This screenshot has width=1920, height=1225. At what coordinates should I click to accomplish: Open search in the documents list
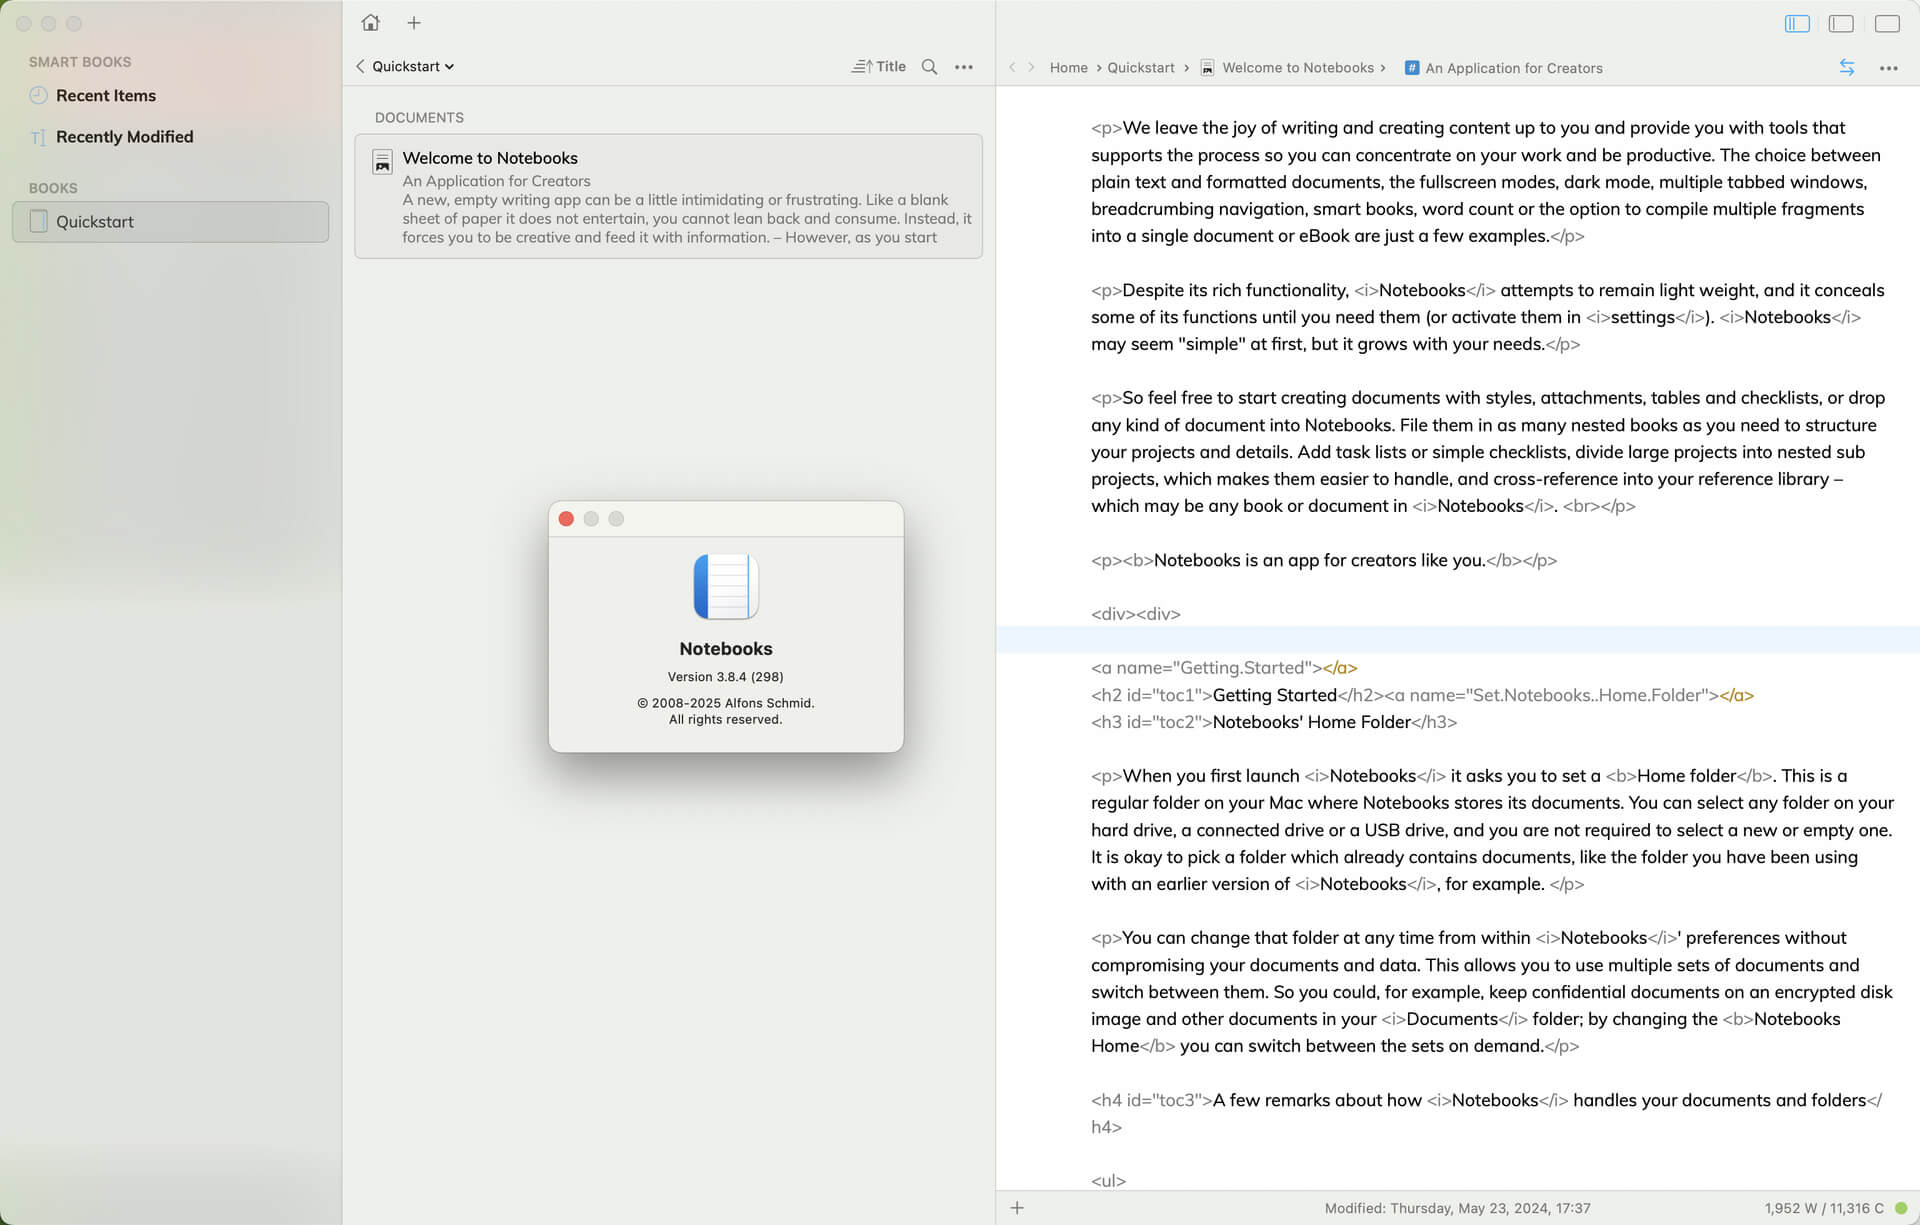929,67
